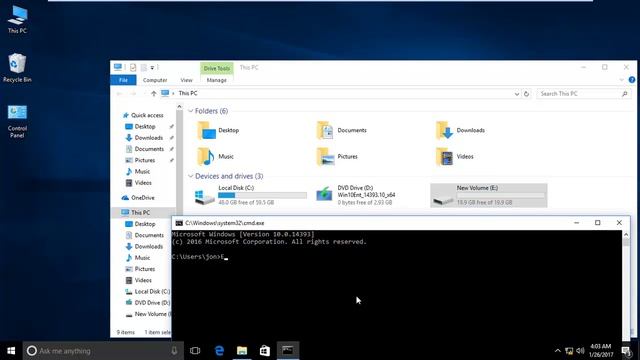Open the Pictures folder in Folders group
Screen dimensions: 640x360
337,156
